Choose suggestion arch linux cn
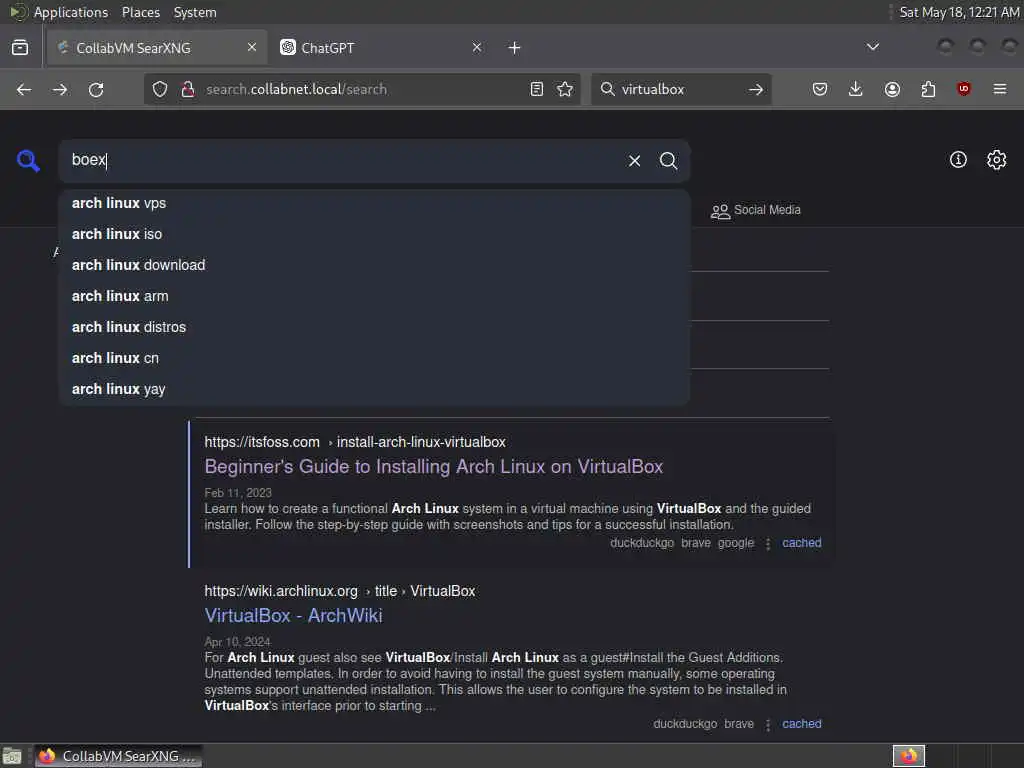The width and height of the screenshot is (1024, 768). (374, 358)
